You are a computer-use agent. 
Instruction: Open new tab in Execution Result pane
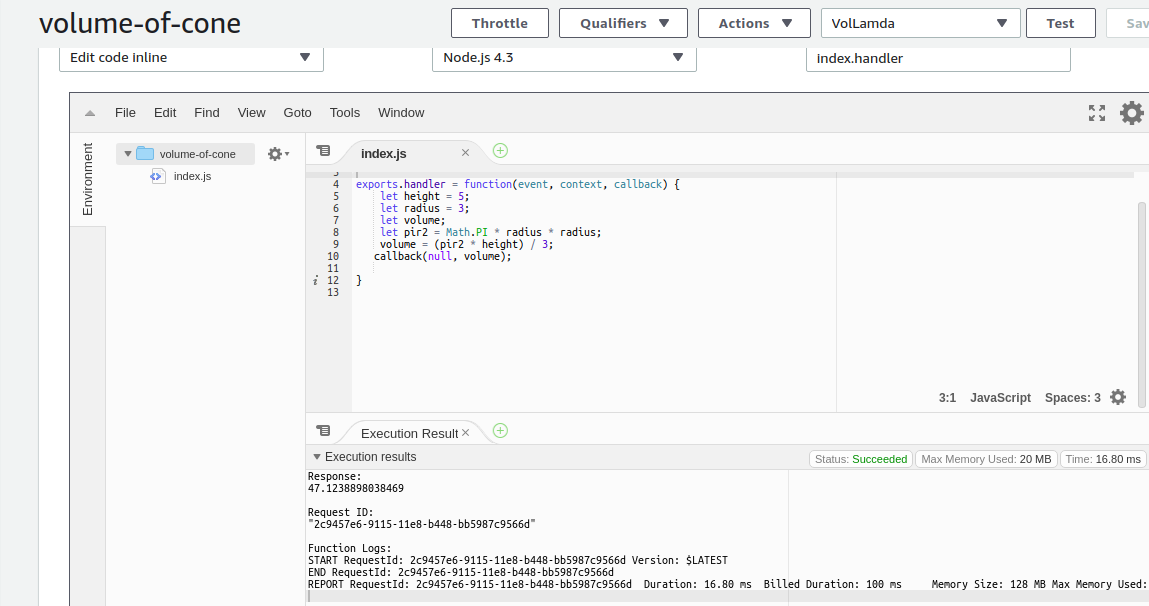(500, 431)
